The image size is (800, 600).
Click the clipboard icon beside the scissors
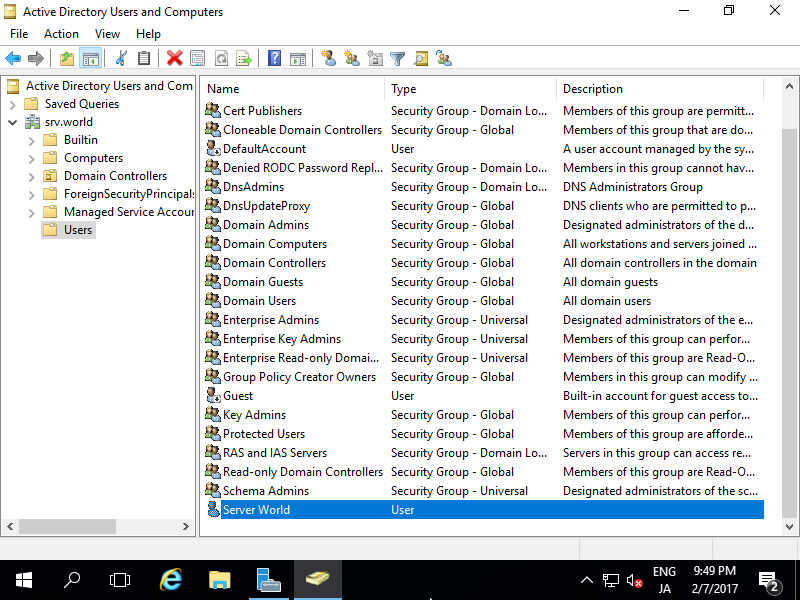tap(144, 59)
